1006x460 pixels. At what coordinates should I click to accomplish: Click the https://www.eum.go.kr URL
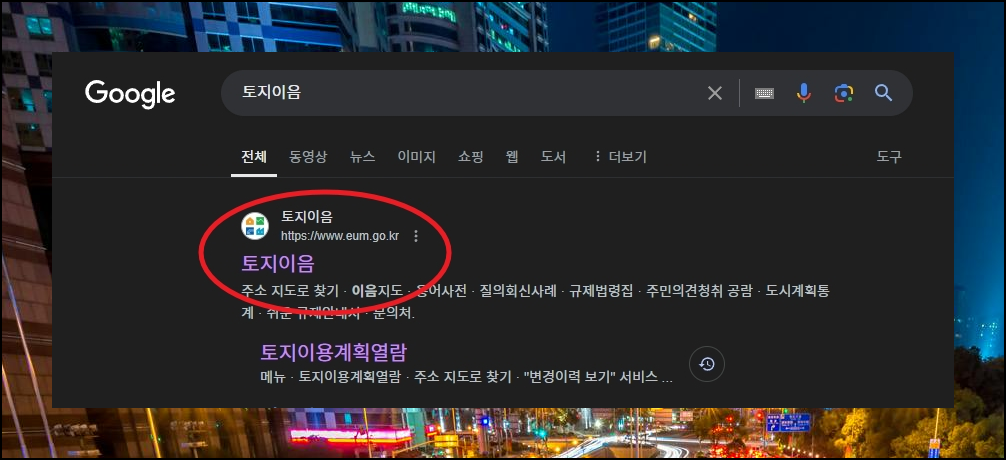[x=340, y=236]
